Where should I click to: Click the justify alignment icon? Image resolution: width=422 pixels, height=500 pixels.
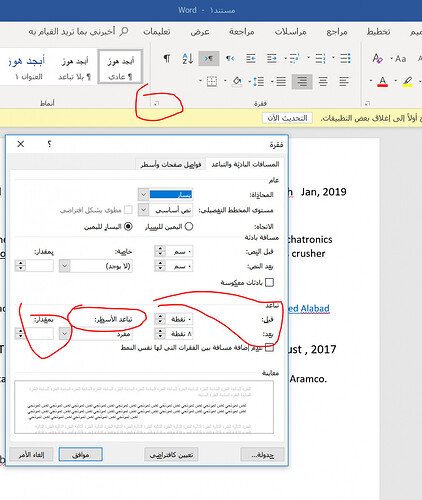pyautogui.click(x=281, y=81)
